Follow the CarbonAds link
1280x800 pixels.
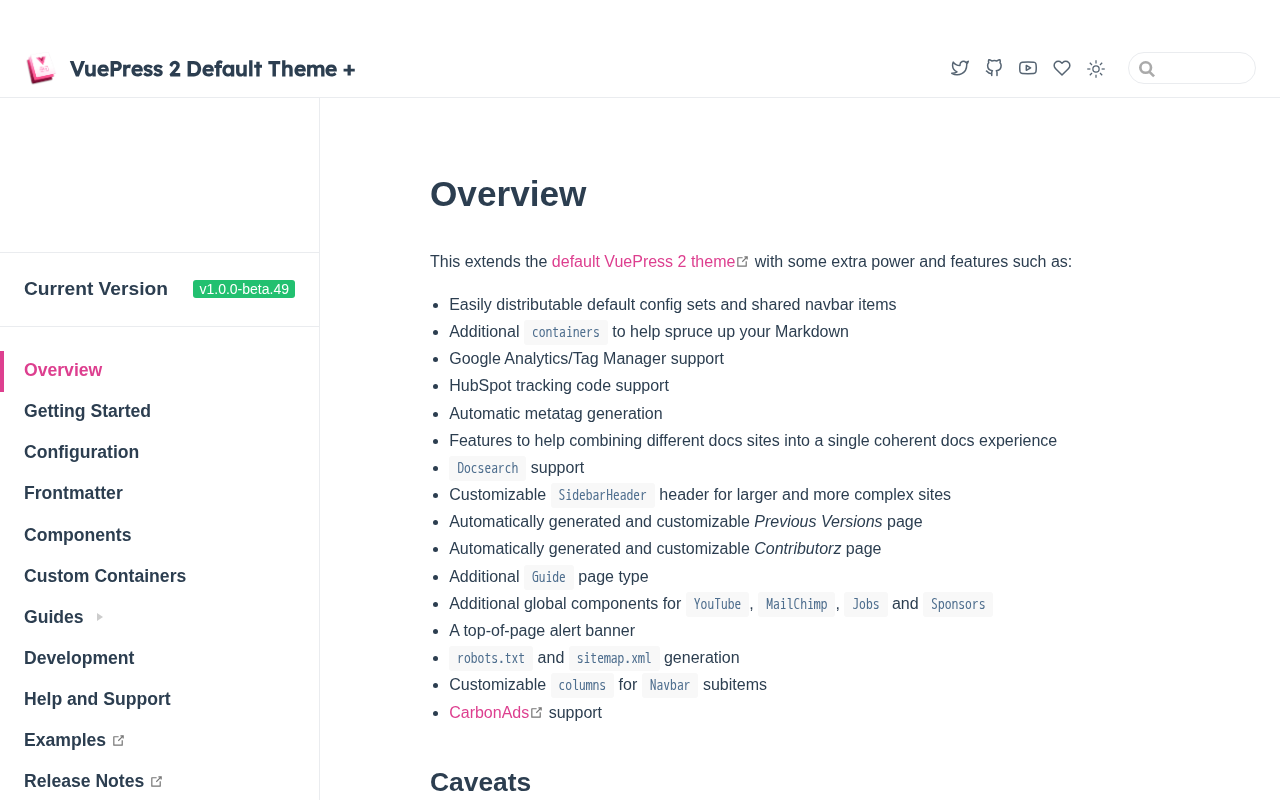click(x=489, y=713)
